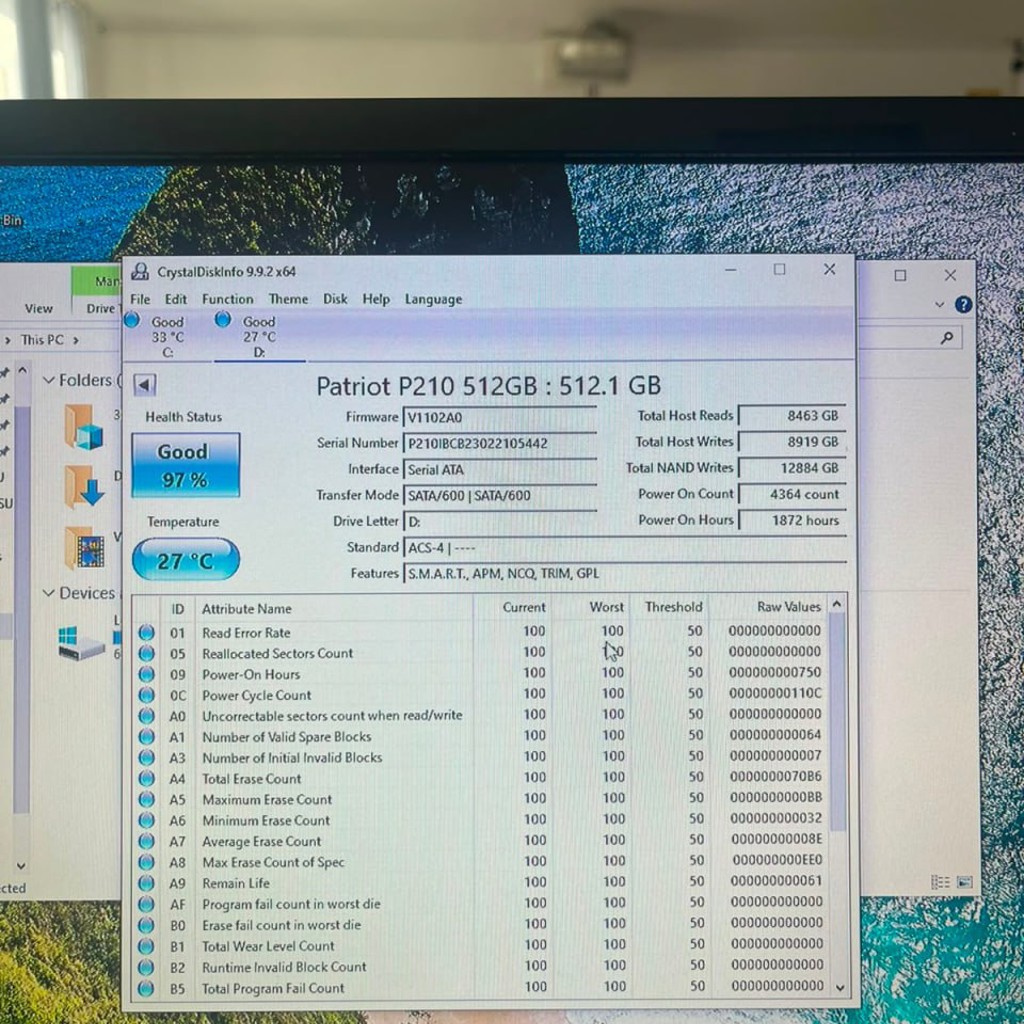Click the status icon for Max Erase Count of Spec
This screenshot has width=1024, height=1024.
pyautogui.click(x=146, y=862)
